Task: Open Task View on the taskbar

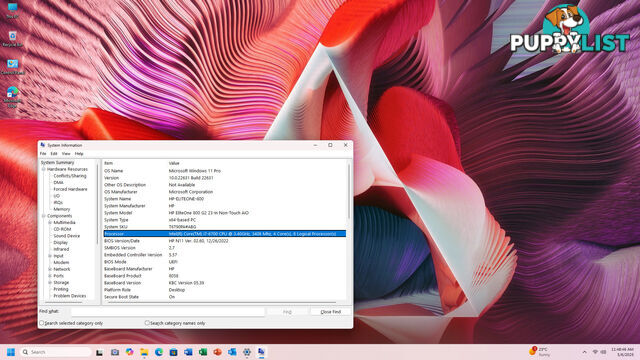Action: tap(99, 352)
